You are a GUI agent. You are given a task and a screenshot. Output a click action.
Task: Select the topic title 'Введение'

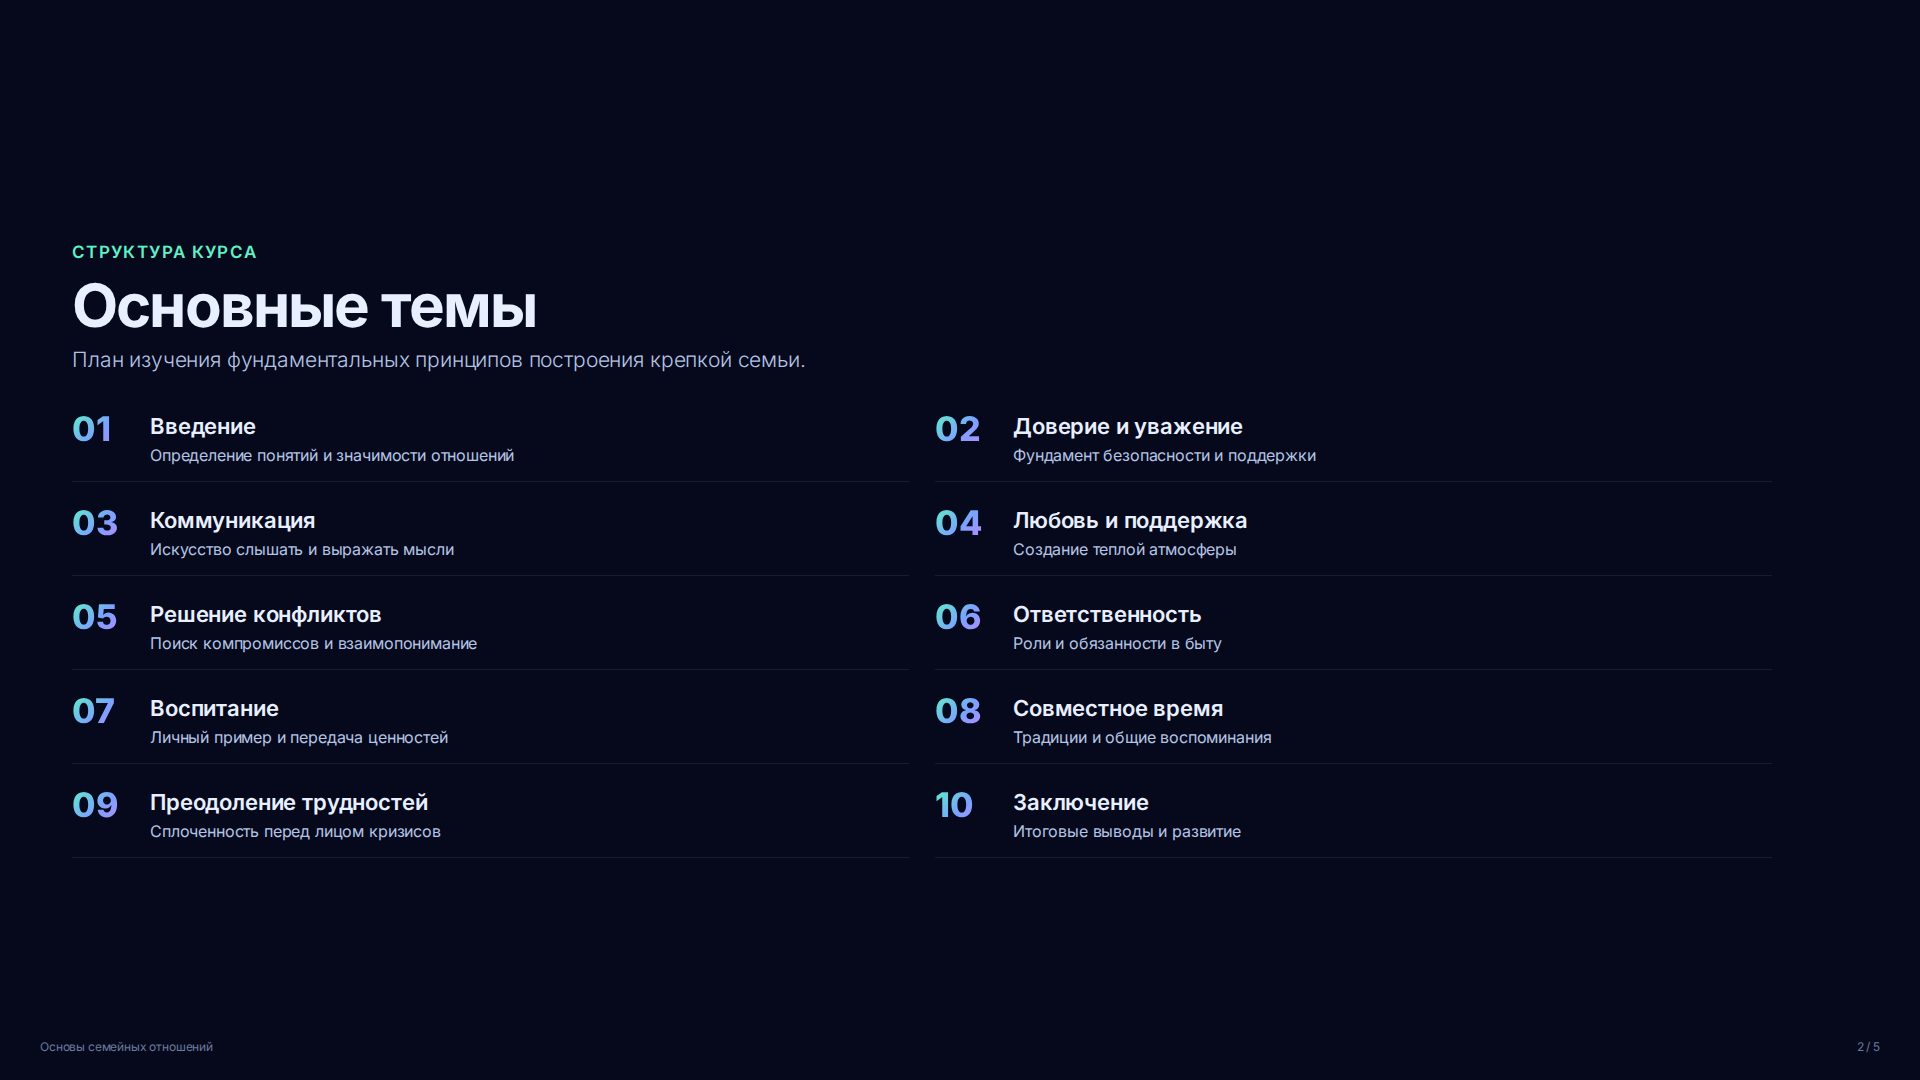tap(203, 427)
